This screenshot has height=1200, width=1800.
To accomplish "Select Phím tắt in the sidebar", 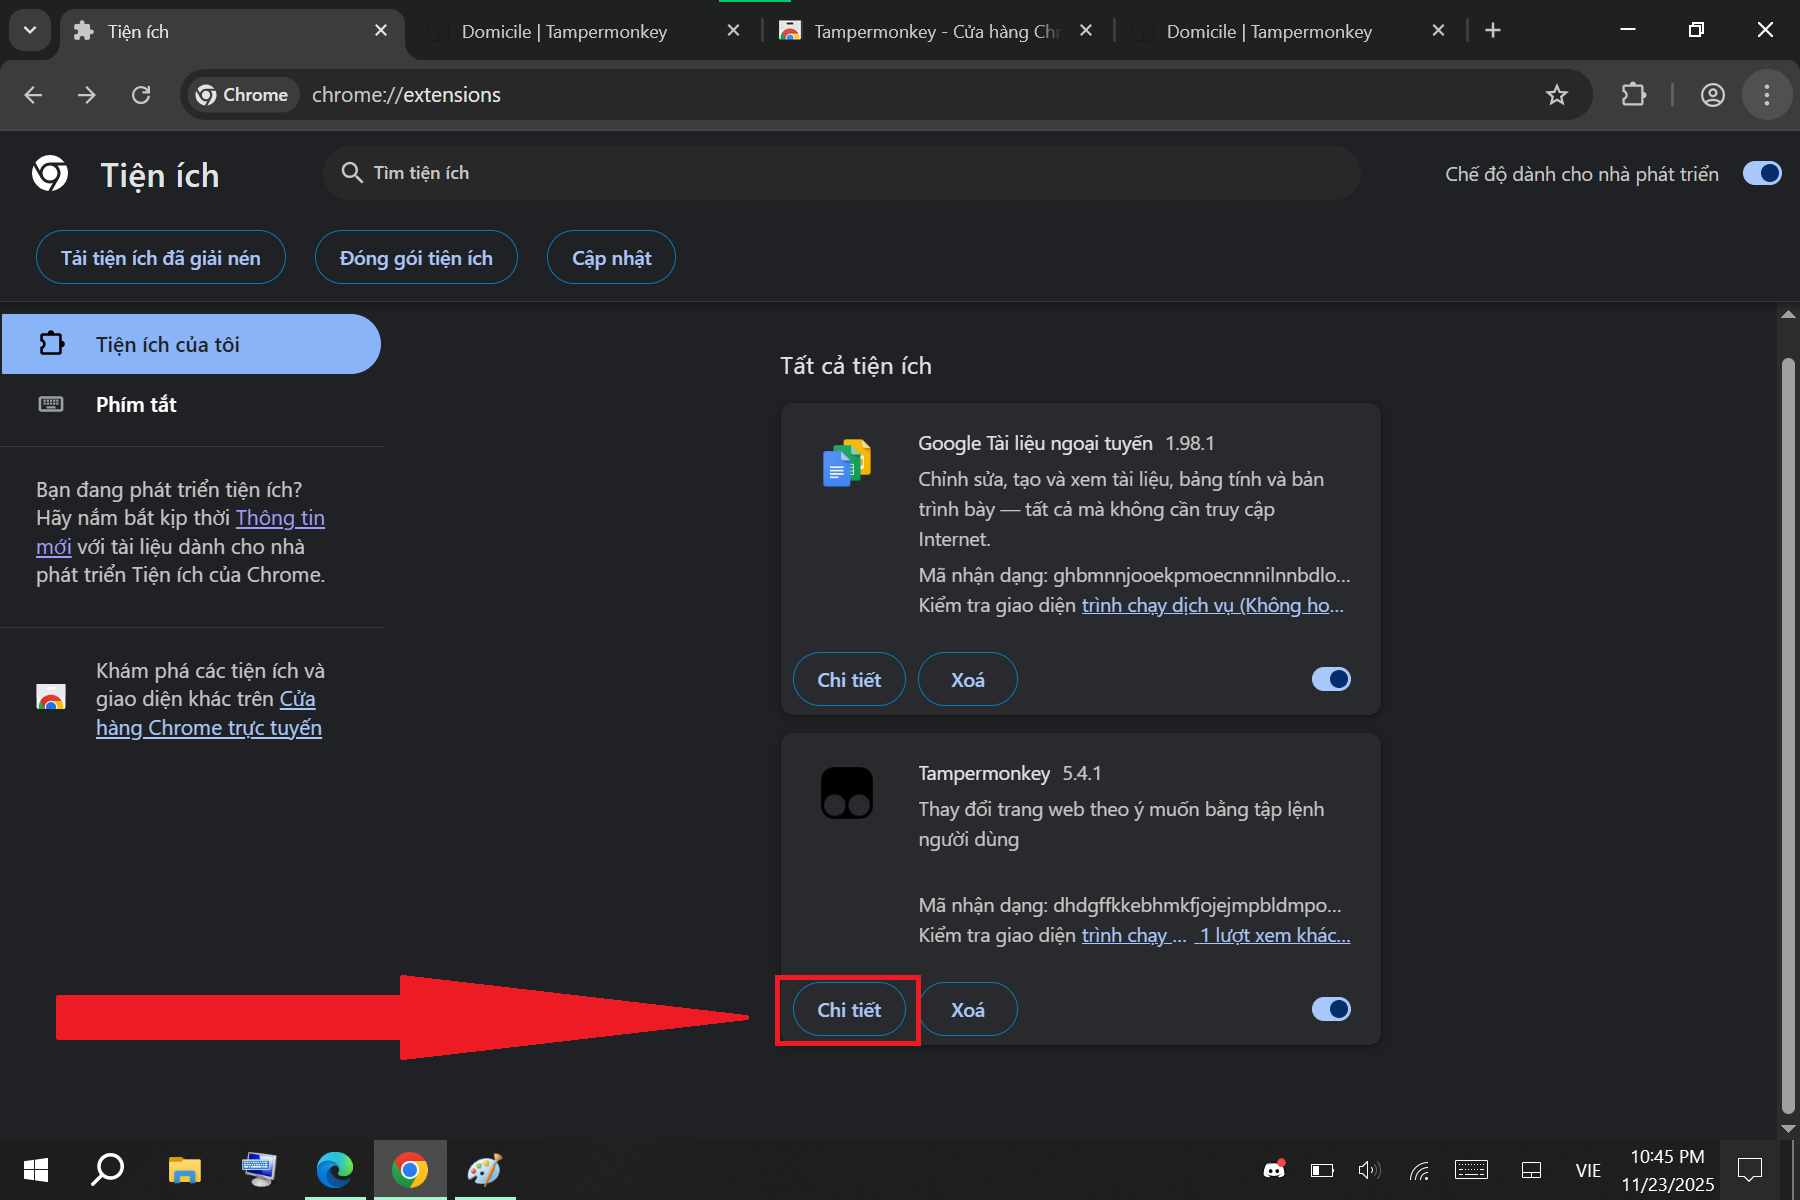I will tap(136, 405).
